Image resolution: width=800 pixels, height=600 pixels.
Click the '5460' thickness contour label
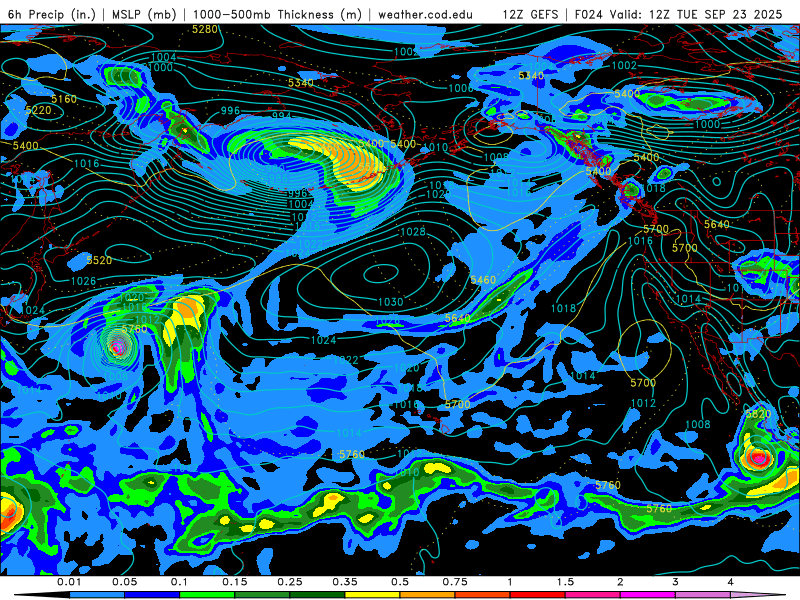(483, 280)
